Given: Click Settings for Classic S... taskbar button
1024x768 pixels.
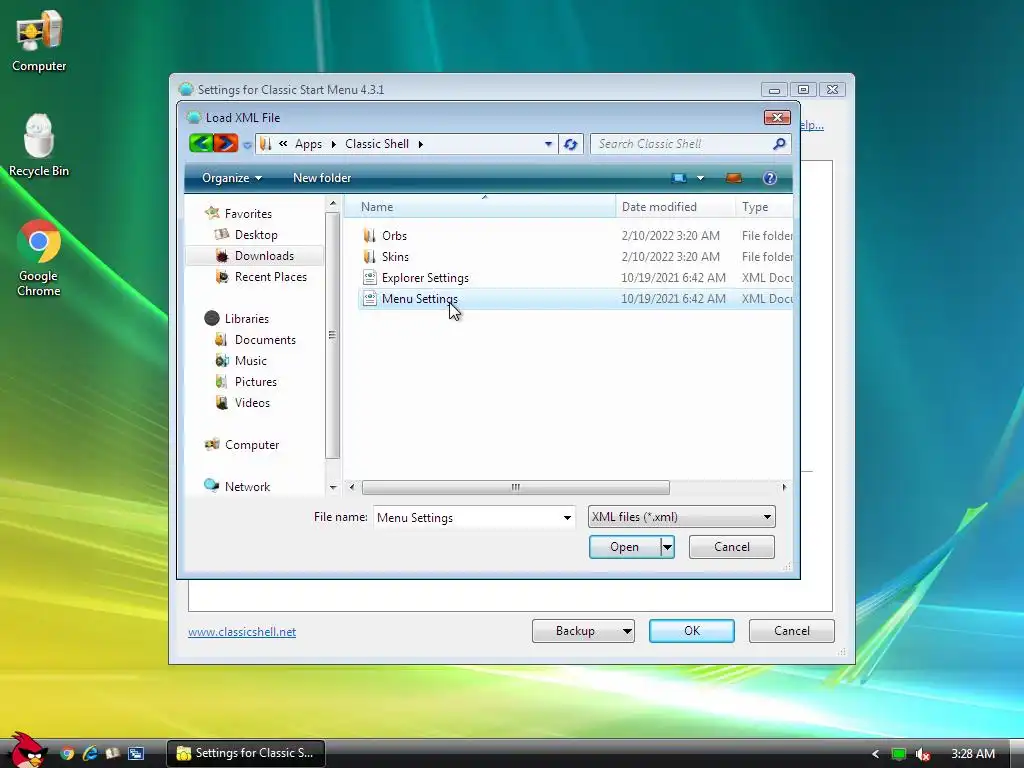Looking at the screenshot, I should (x=246, y=753).
